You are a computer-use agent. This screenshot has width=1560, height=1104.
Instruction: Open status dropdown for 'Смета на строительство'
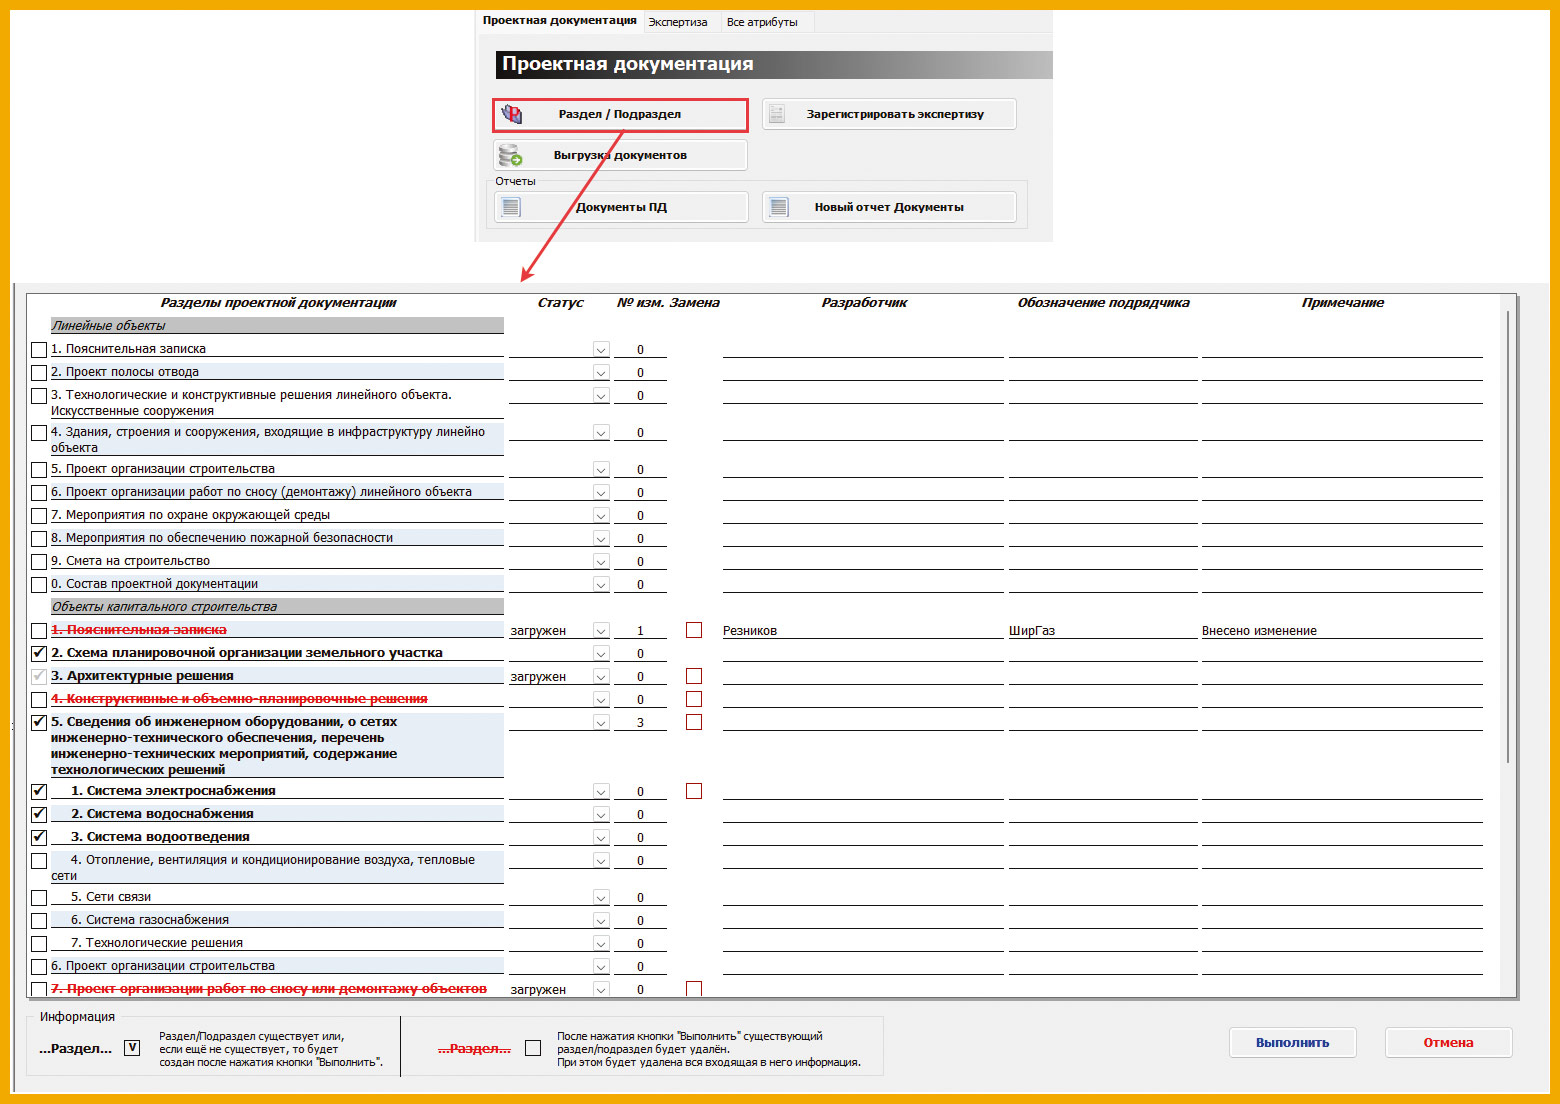pos(601,562)
